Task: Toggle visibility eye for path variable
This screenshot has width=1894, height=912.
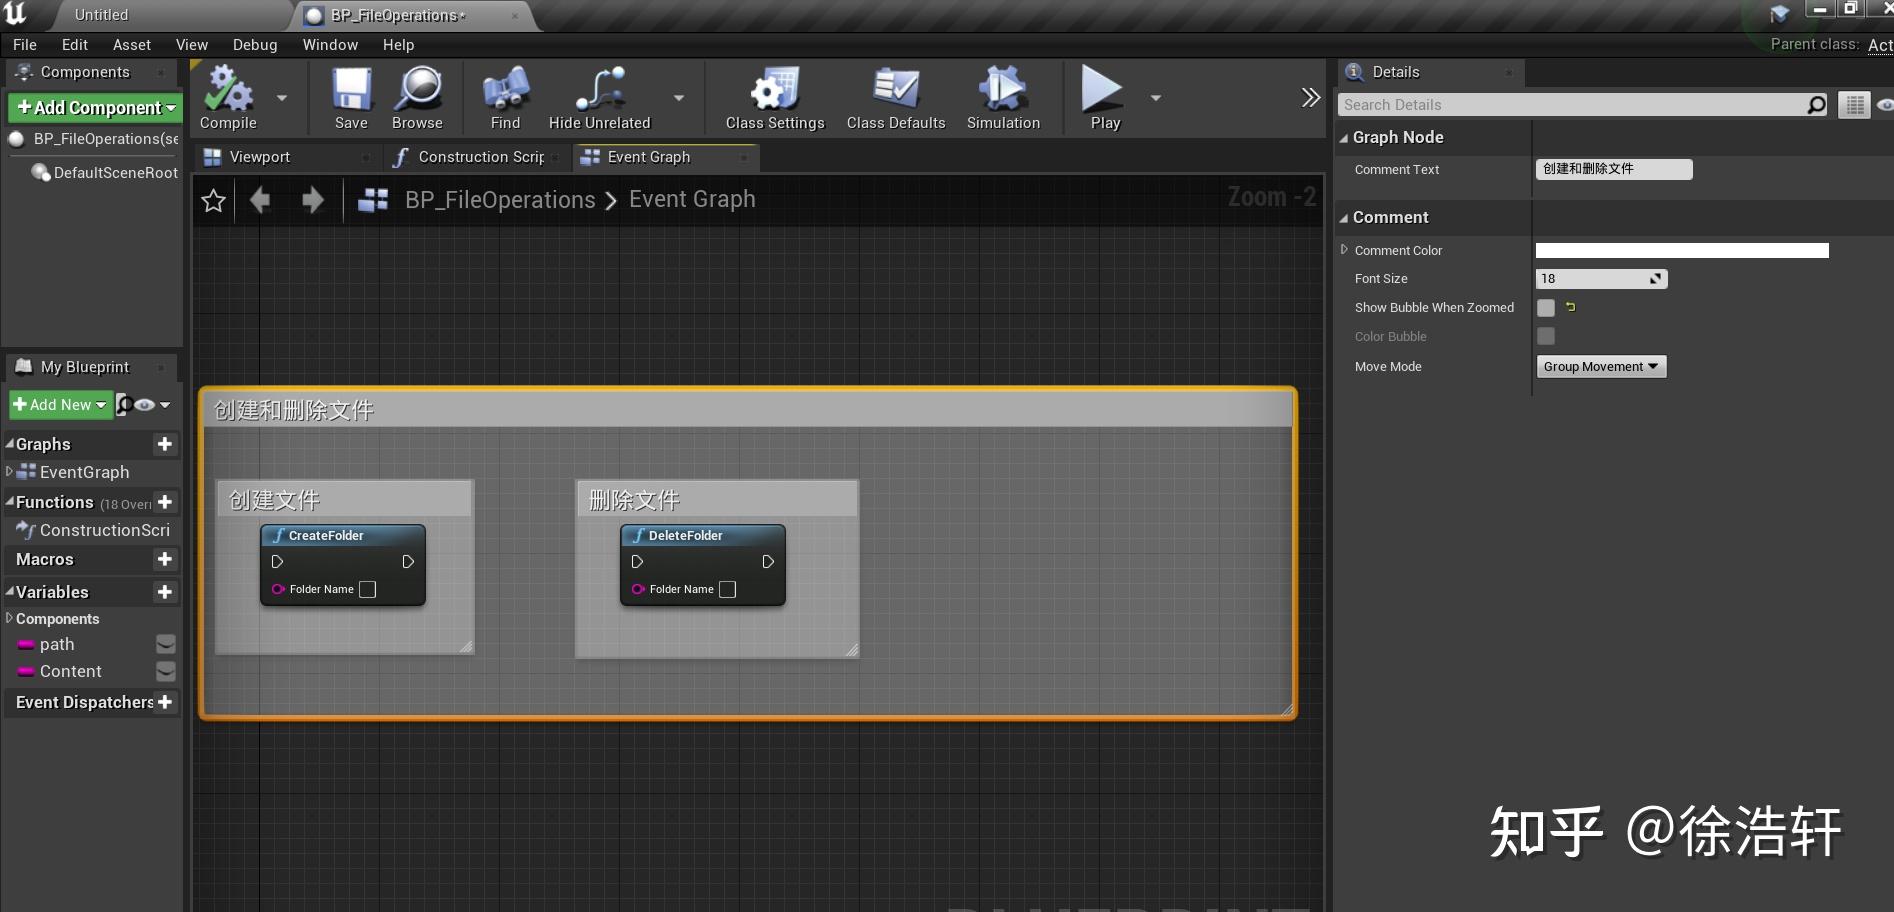Action: point(166,644)
